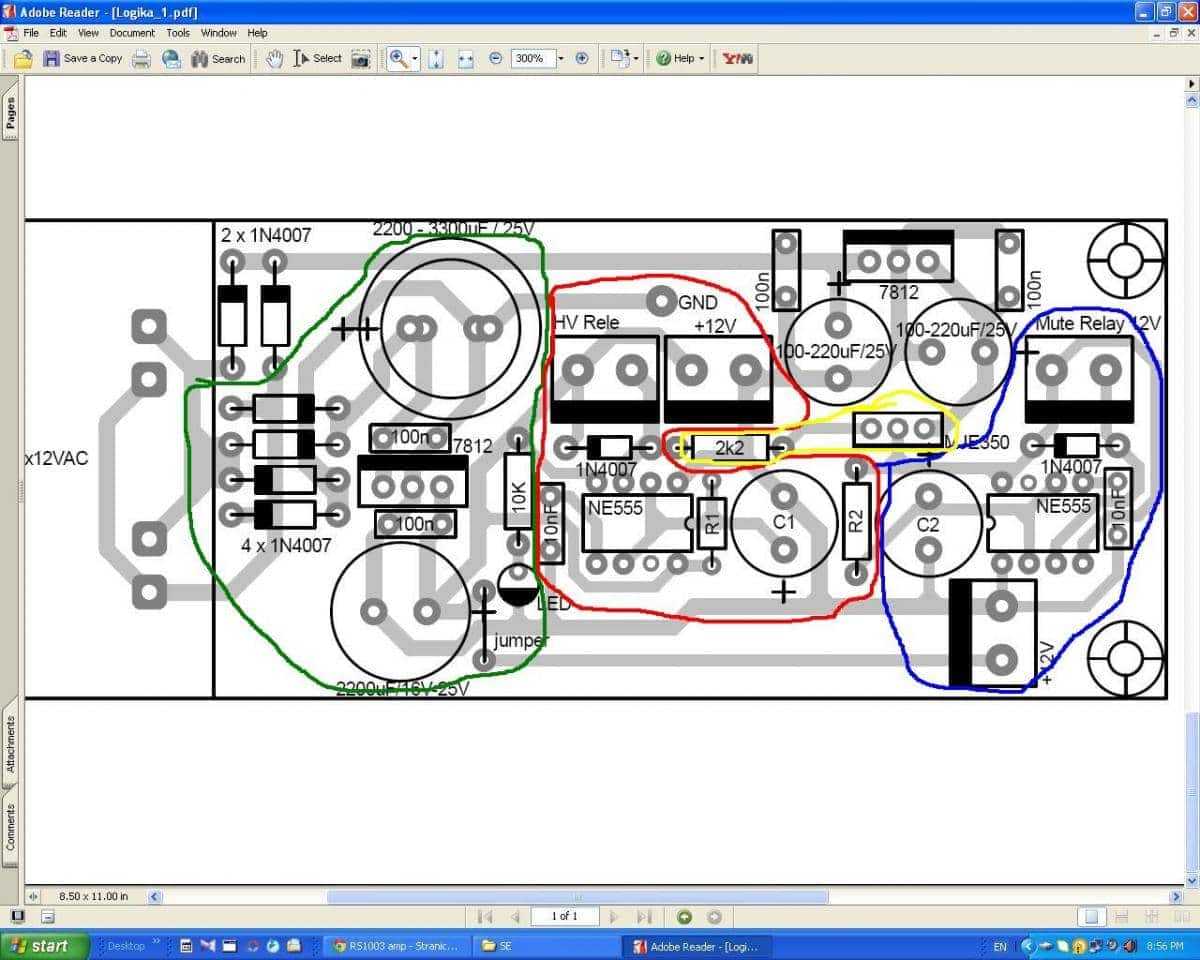Open the Comments side panel tab
The width and height of the screenshot is (1200, 960).
10,827
